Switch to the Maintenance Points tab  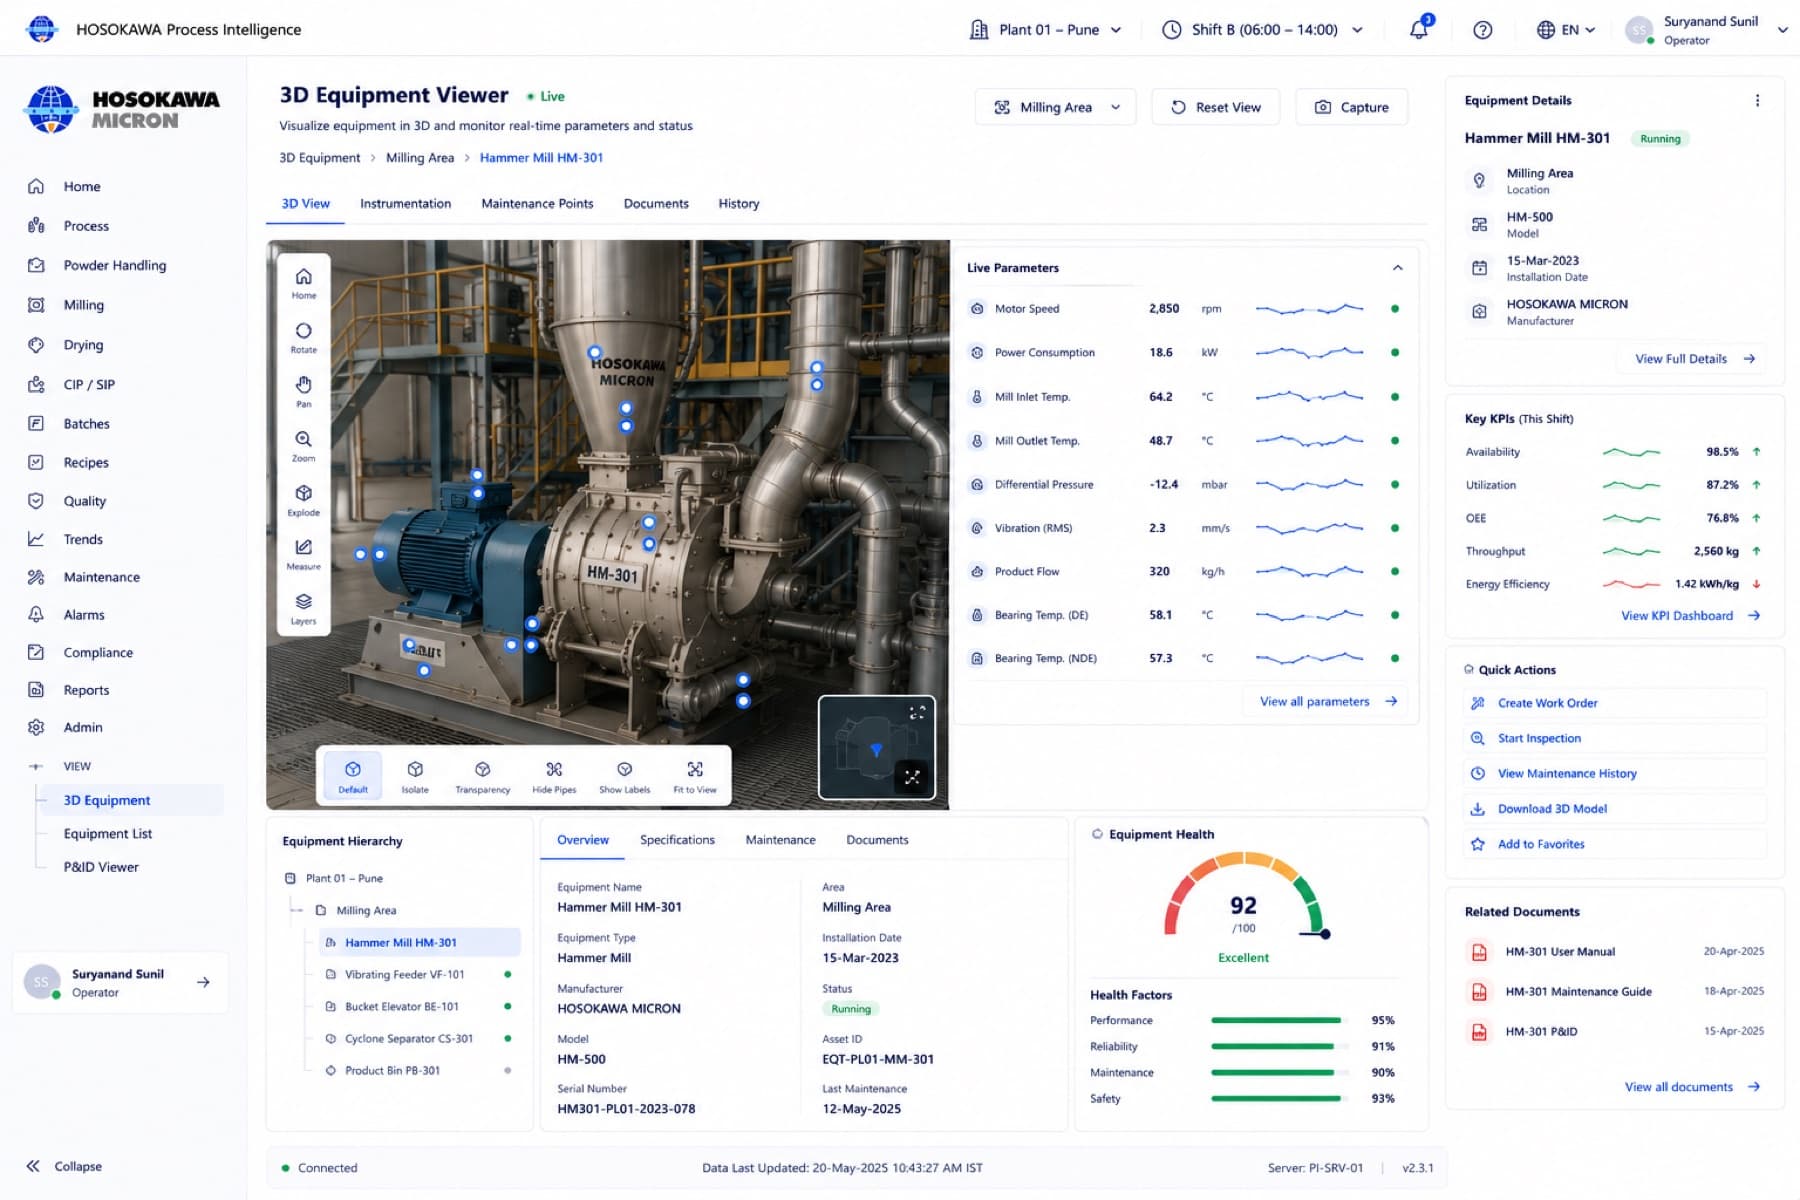pyautogui.click(x=537, y=203)
